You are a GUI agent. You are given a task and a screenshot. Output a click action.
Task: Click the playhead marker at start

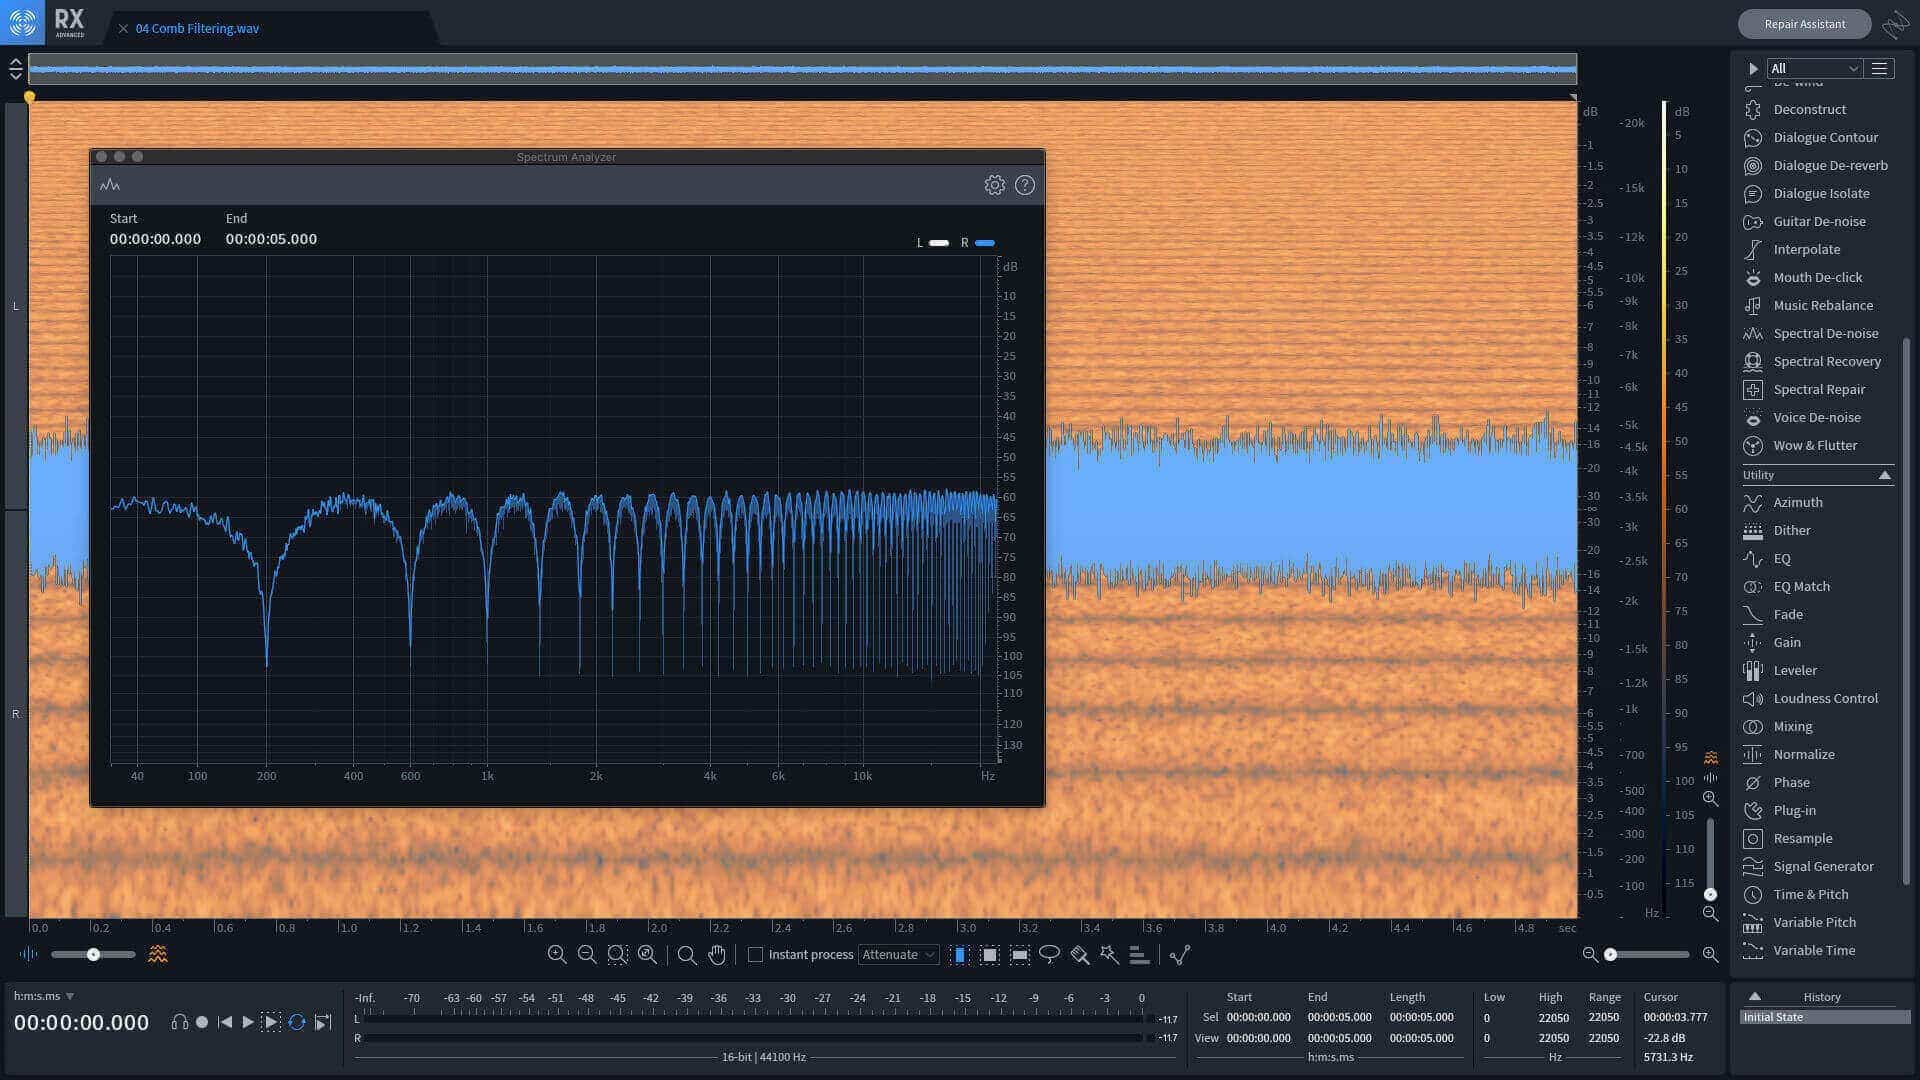point(29,96)
